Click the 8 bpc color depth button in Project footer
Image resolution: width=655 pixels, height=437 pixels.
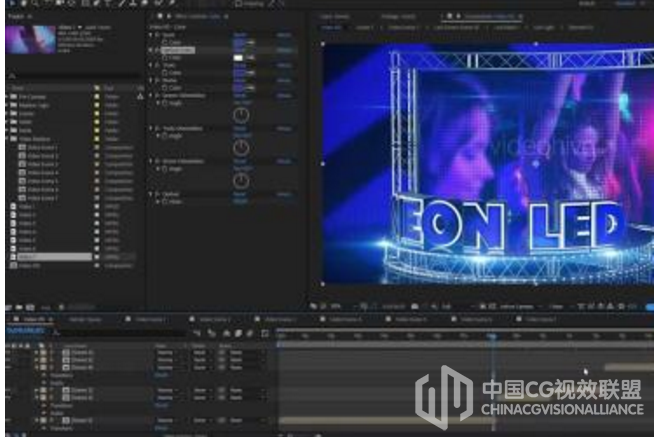[x=46, y=307]
